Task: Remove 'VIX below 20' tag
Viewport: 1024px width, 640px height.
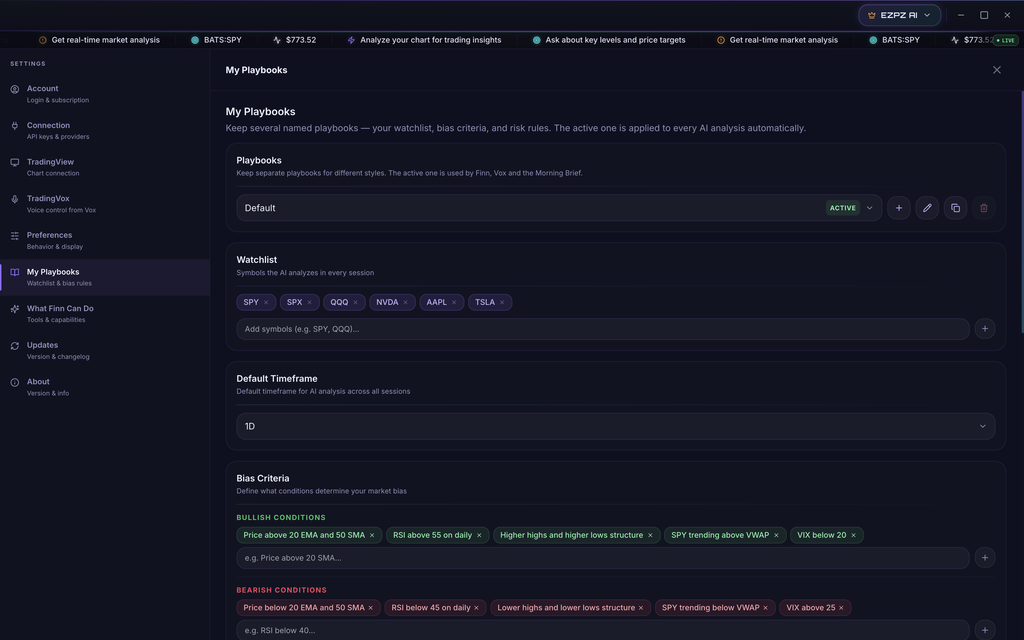Action: [x=853, y=536]
